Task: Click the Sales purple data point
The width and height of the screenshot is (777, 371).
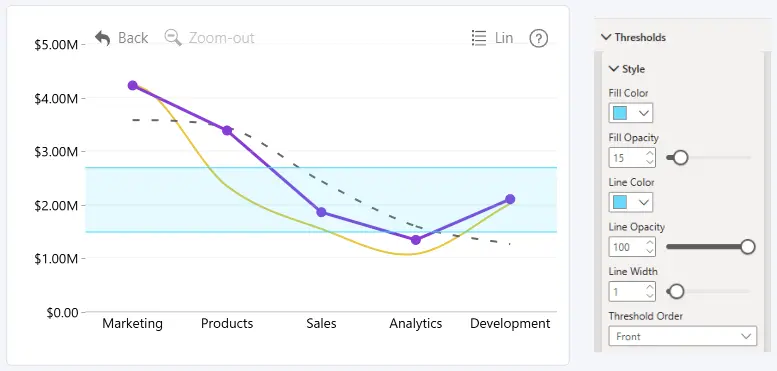Action: point(321,212)
